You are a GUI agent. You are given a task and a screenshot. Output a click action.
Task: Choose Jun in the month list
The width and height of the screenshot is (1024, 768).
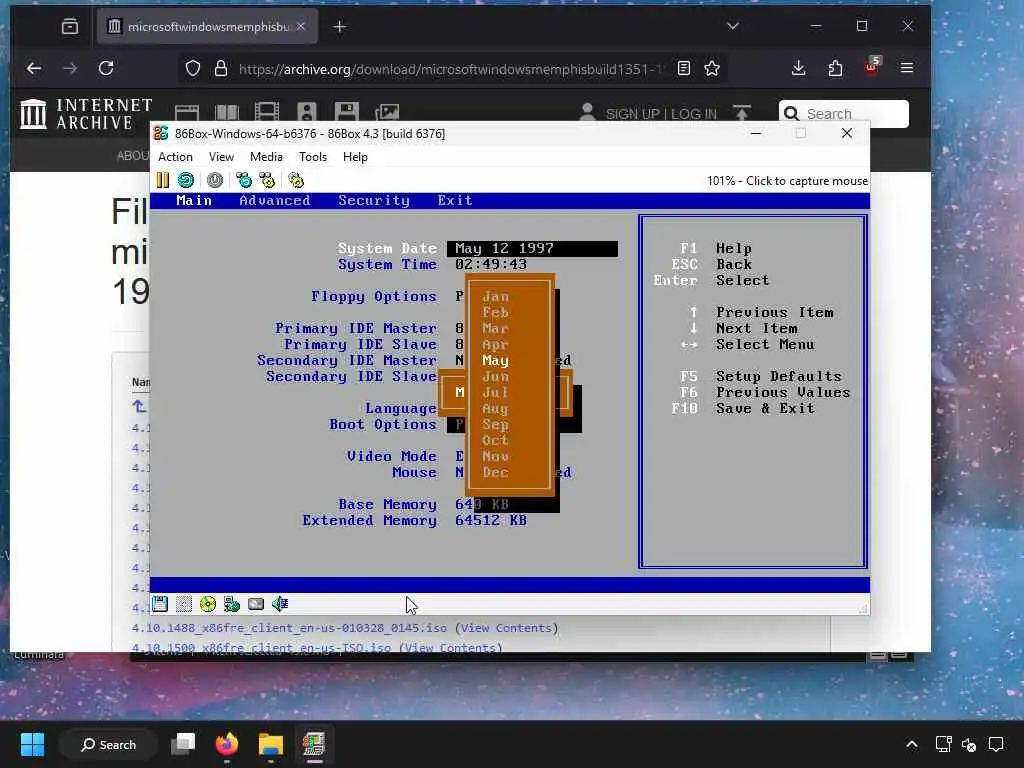pyautogui.click(x=495, y=377)
